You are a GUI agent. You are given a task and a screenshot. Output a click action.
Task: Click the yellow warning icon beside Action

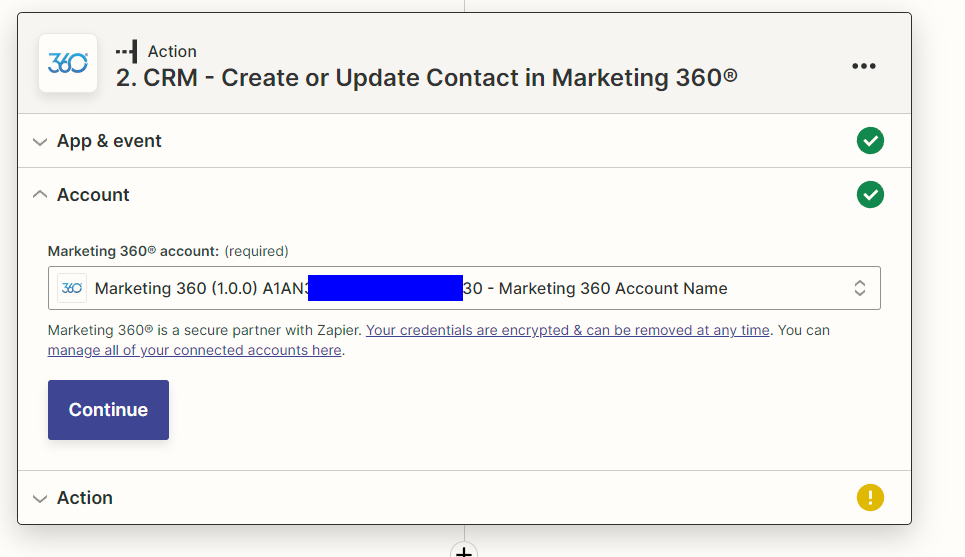coord(870,497)
